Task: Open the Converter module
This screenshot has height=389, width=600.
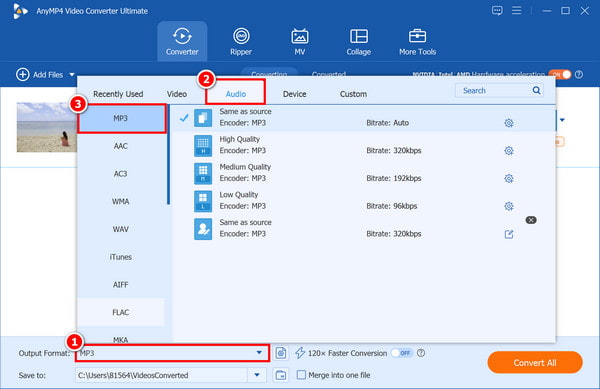Action: tap(182, 41)
